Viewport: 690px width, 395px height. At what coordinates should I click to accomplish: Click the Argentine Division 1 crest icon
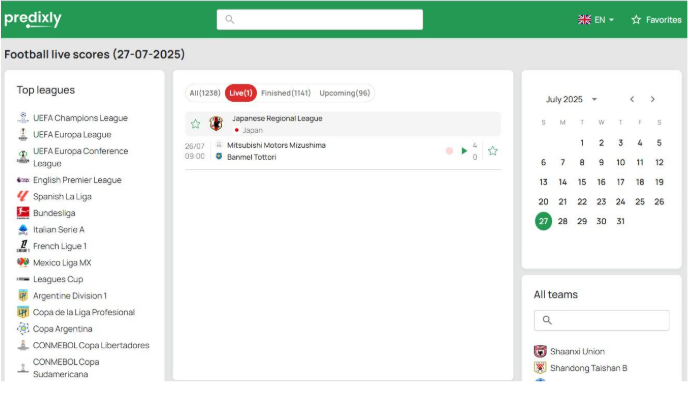pos(23,296)
